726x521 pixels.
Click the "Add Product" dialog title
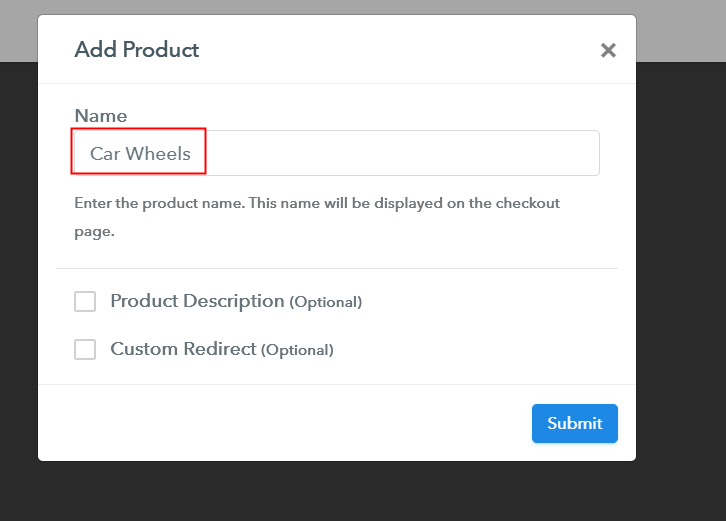point(136,50)
